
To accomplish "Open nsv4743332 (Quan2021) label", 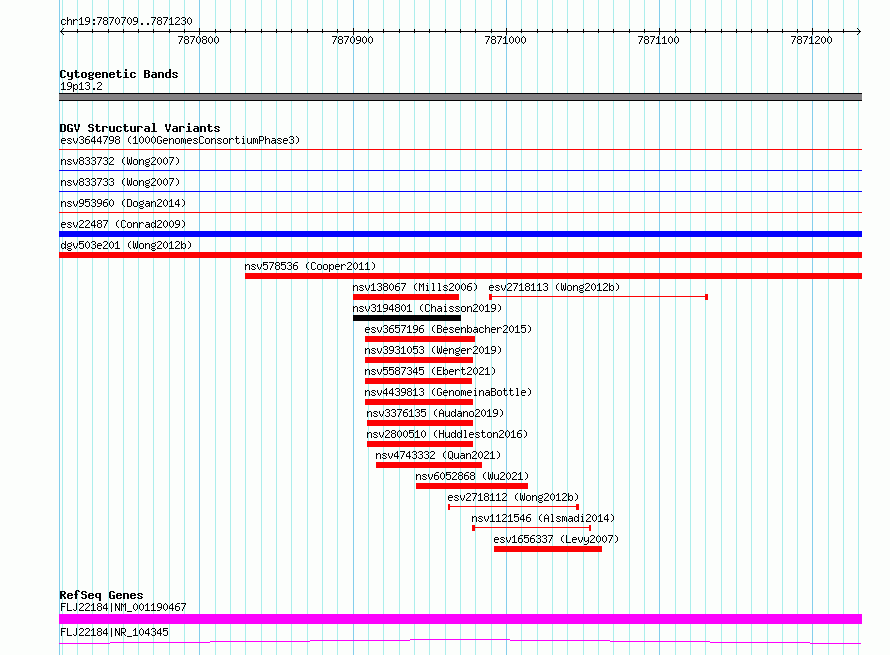I will 438,455.
